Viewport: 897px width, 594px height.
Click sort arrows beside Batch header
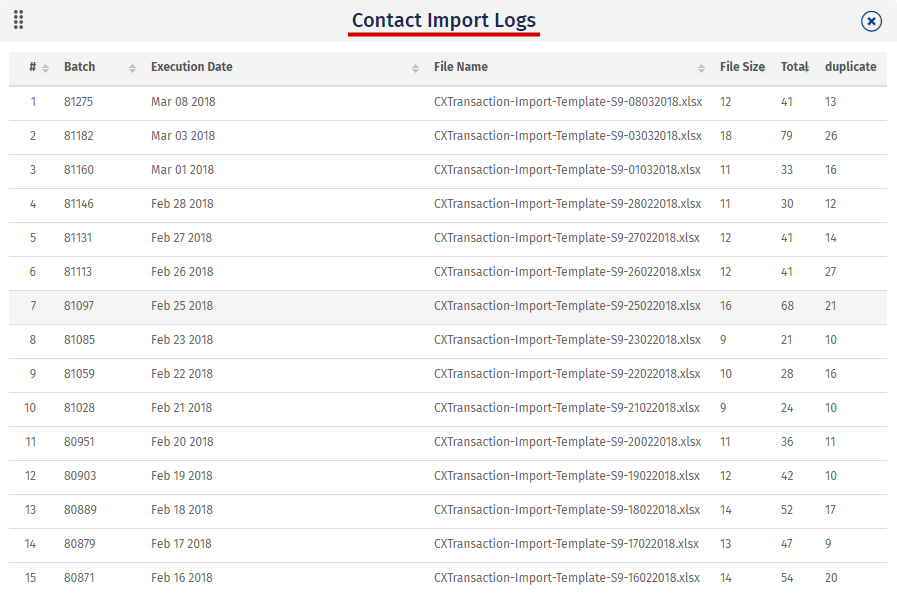tap(132, 68)
